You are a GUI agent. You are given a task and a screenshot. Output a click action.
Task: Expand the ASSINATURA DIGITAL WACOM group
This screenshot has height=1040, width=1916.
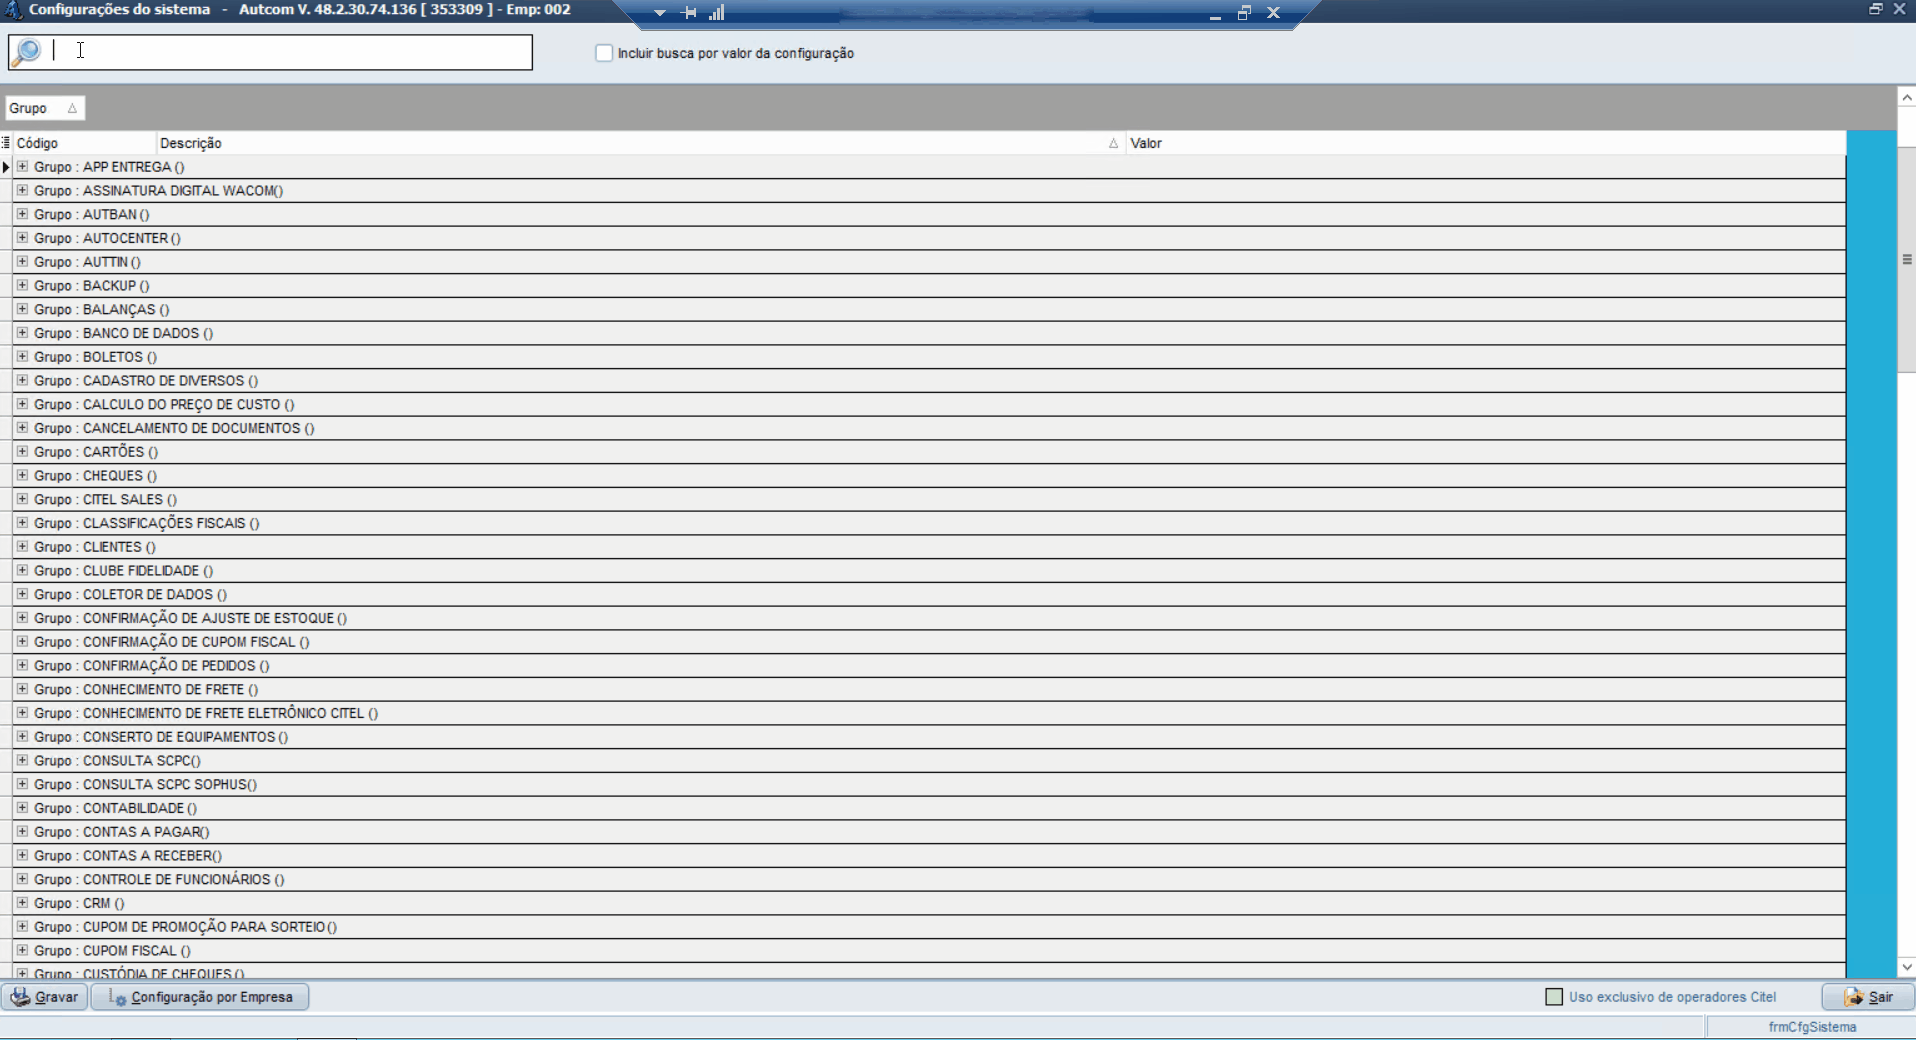pos(22,190)
